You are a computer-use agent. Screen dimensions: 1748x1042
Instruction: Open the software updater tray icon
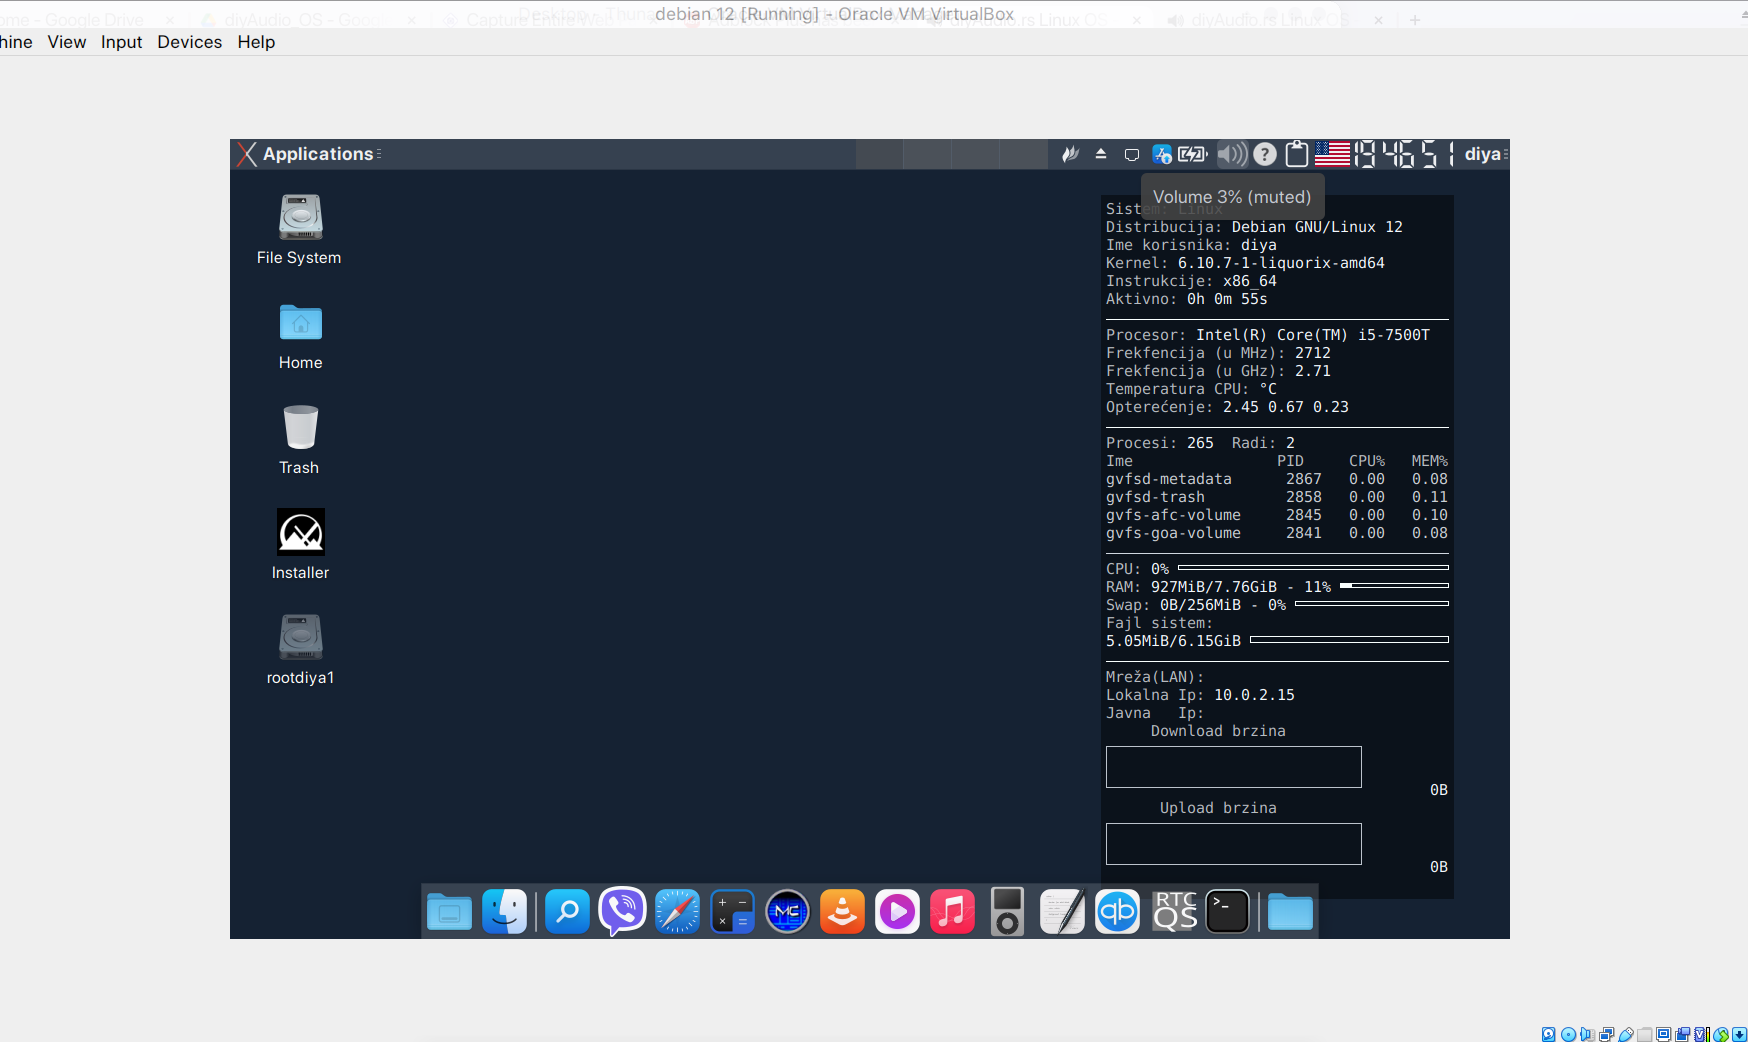pyautogui.click(x=1162, y=154)
